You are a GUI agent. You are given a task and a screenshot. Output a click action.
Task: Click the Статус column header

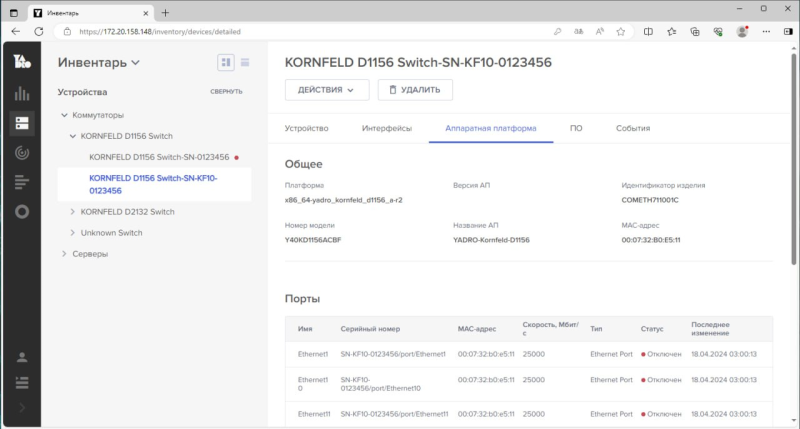click(652, 329)
